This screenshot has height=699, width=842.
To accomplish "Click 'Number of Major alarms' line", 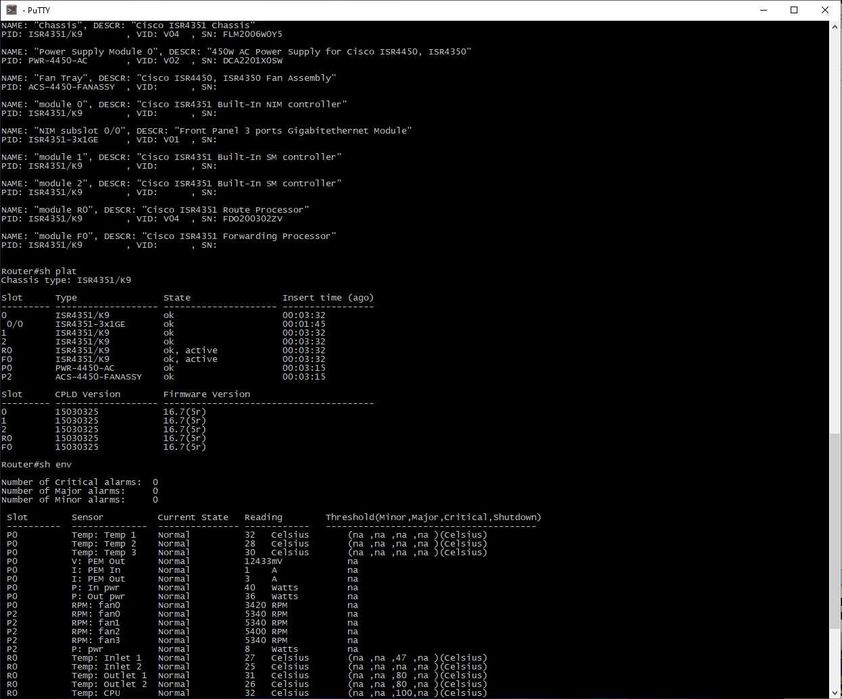I will [79, 491].
